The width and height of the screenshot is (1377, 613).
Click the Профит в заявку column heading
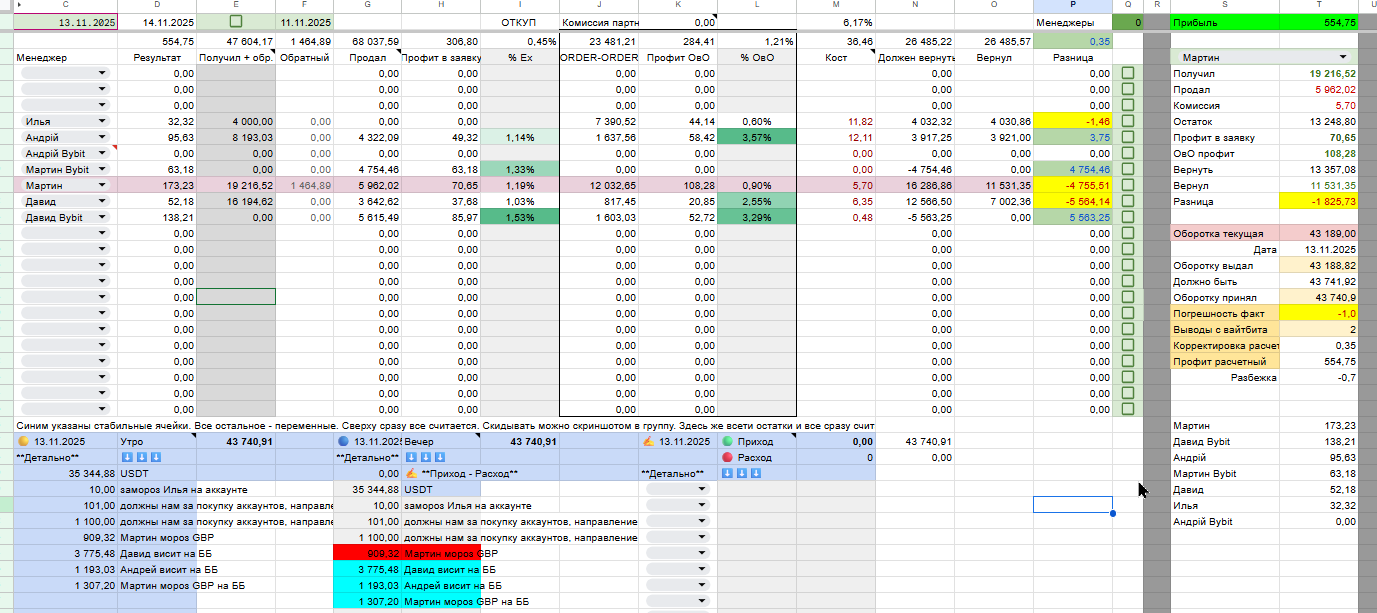pos(441,58)
